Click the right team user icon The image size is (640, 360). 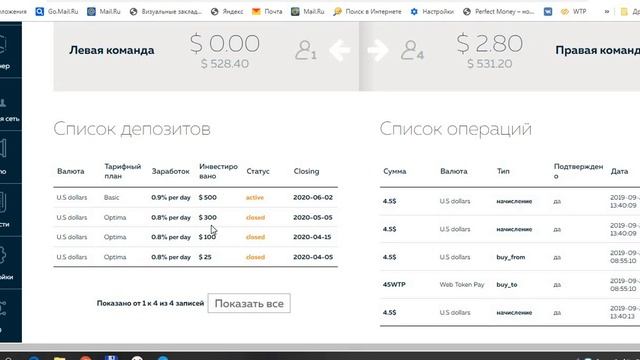pos(411,50)
